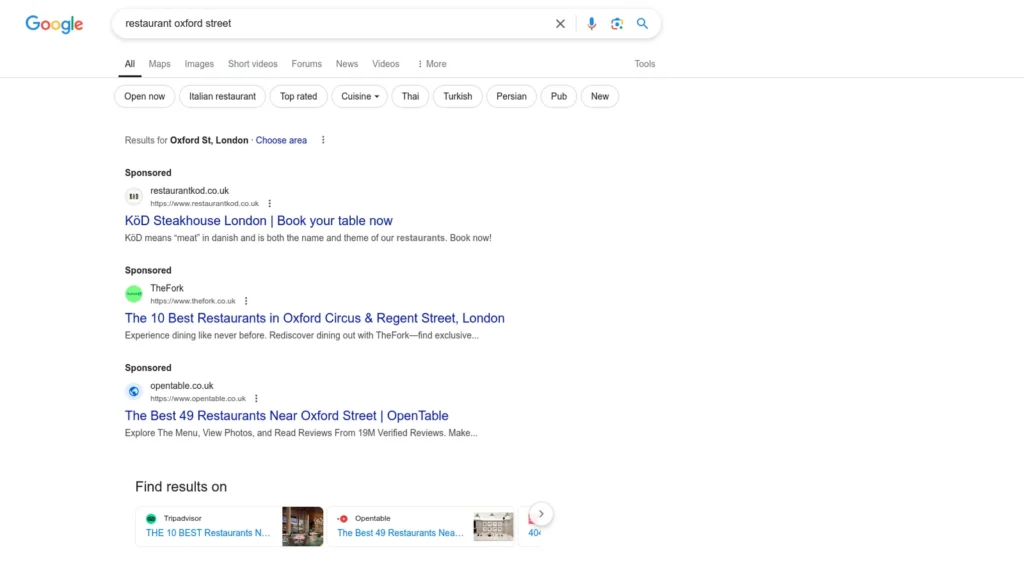Open options for restaurantkod.co.uk ad

tap(269, 203)
